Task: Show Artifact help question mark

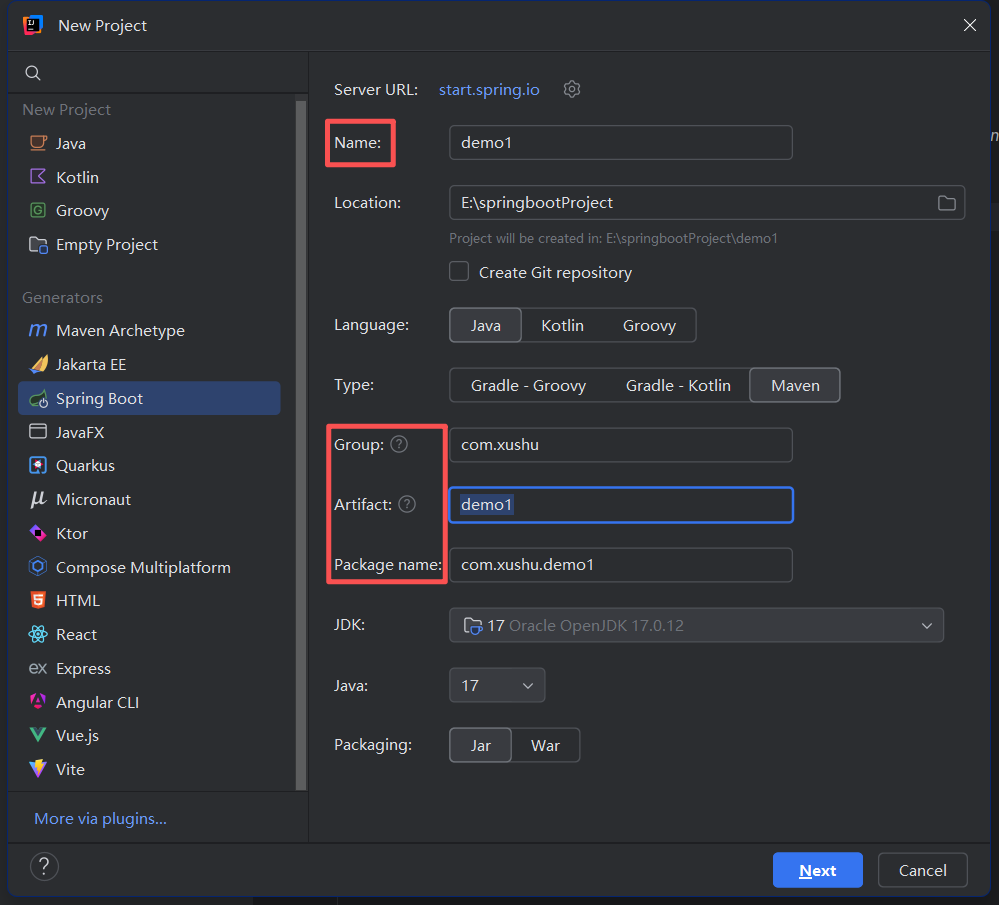Action: (407, 504)
